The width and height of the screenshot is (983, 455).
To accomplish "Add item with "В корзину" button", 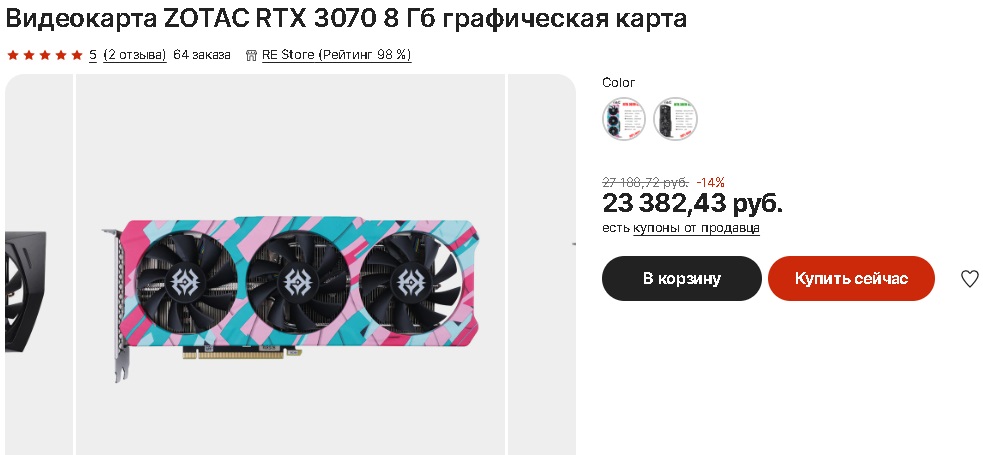I will click(682, 278).
